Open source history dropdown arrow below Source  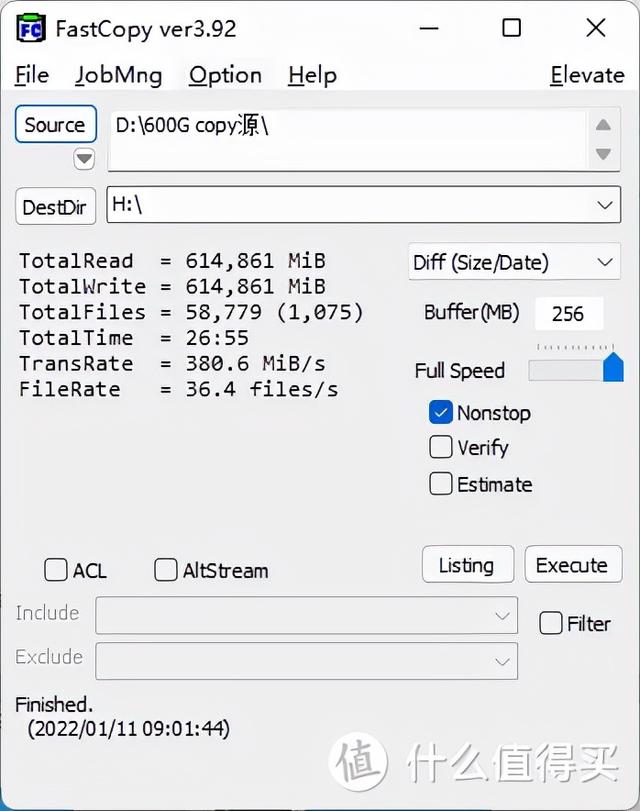click(x=84, y=158)
